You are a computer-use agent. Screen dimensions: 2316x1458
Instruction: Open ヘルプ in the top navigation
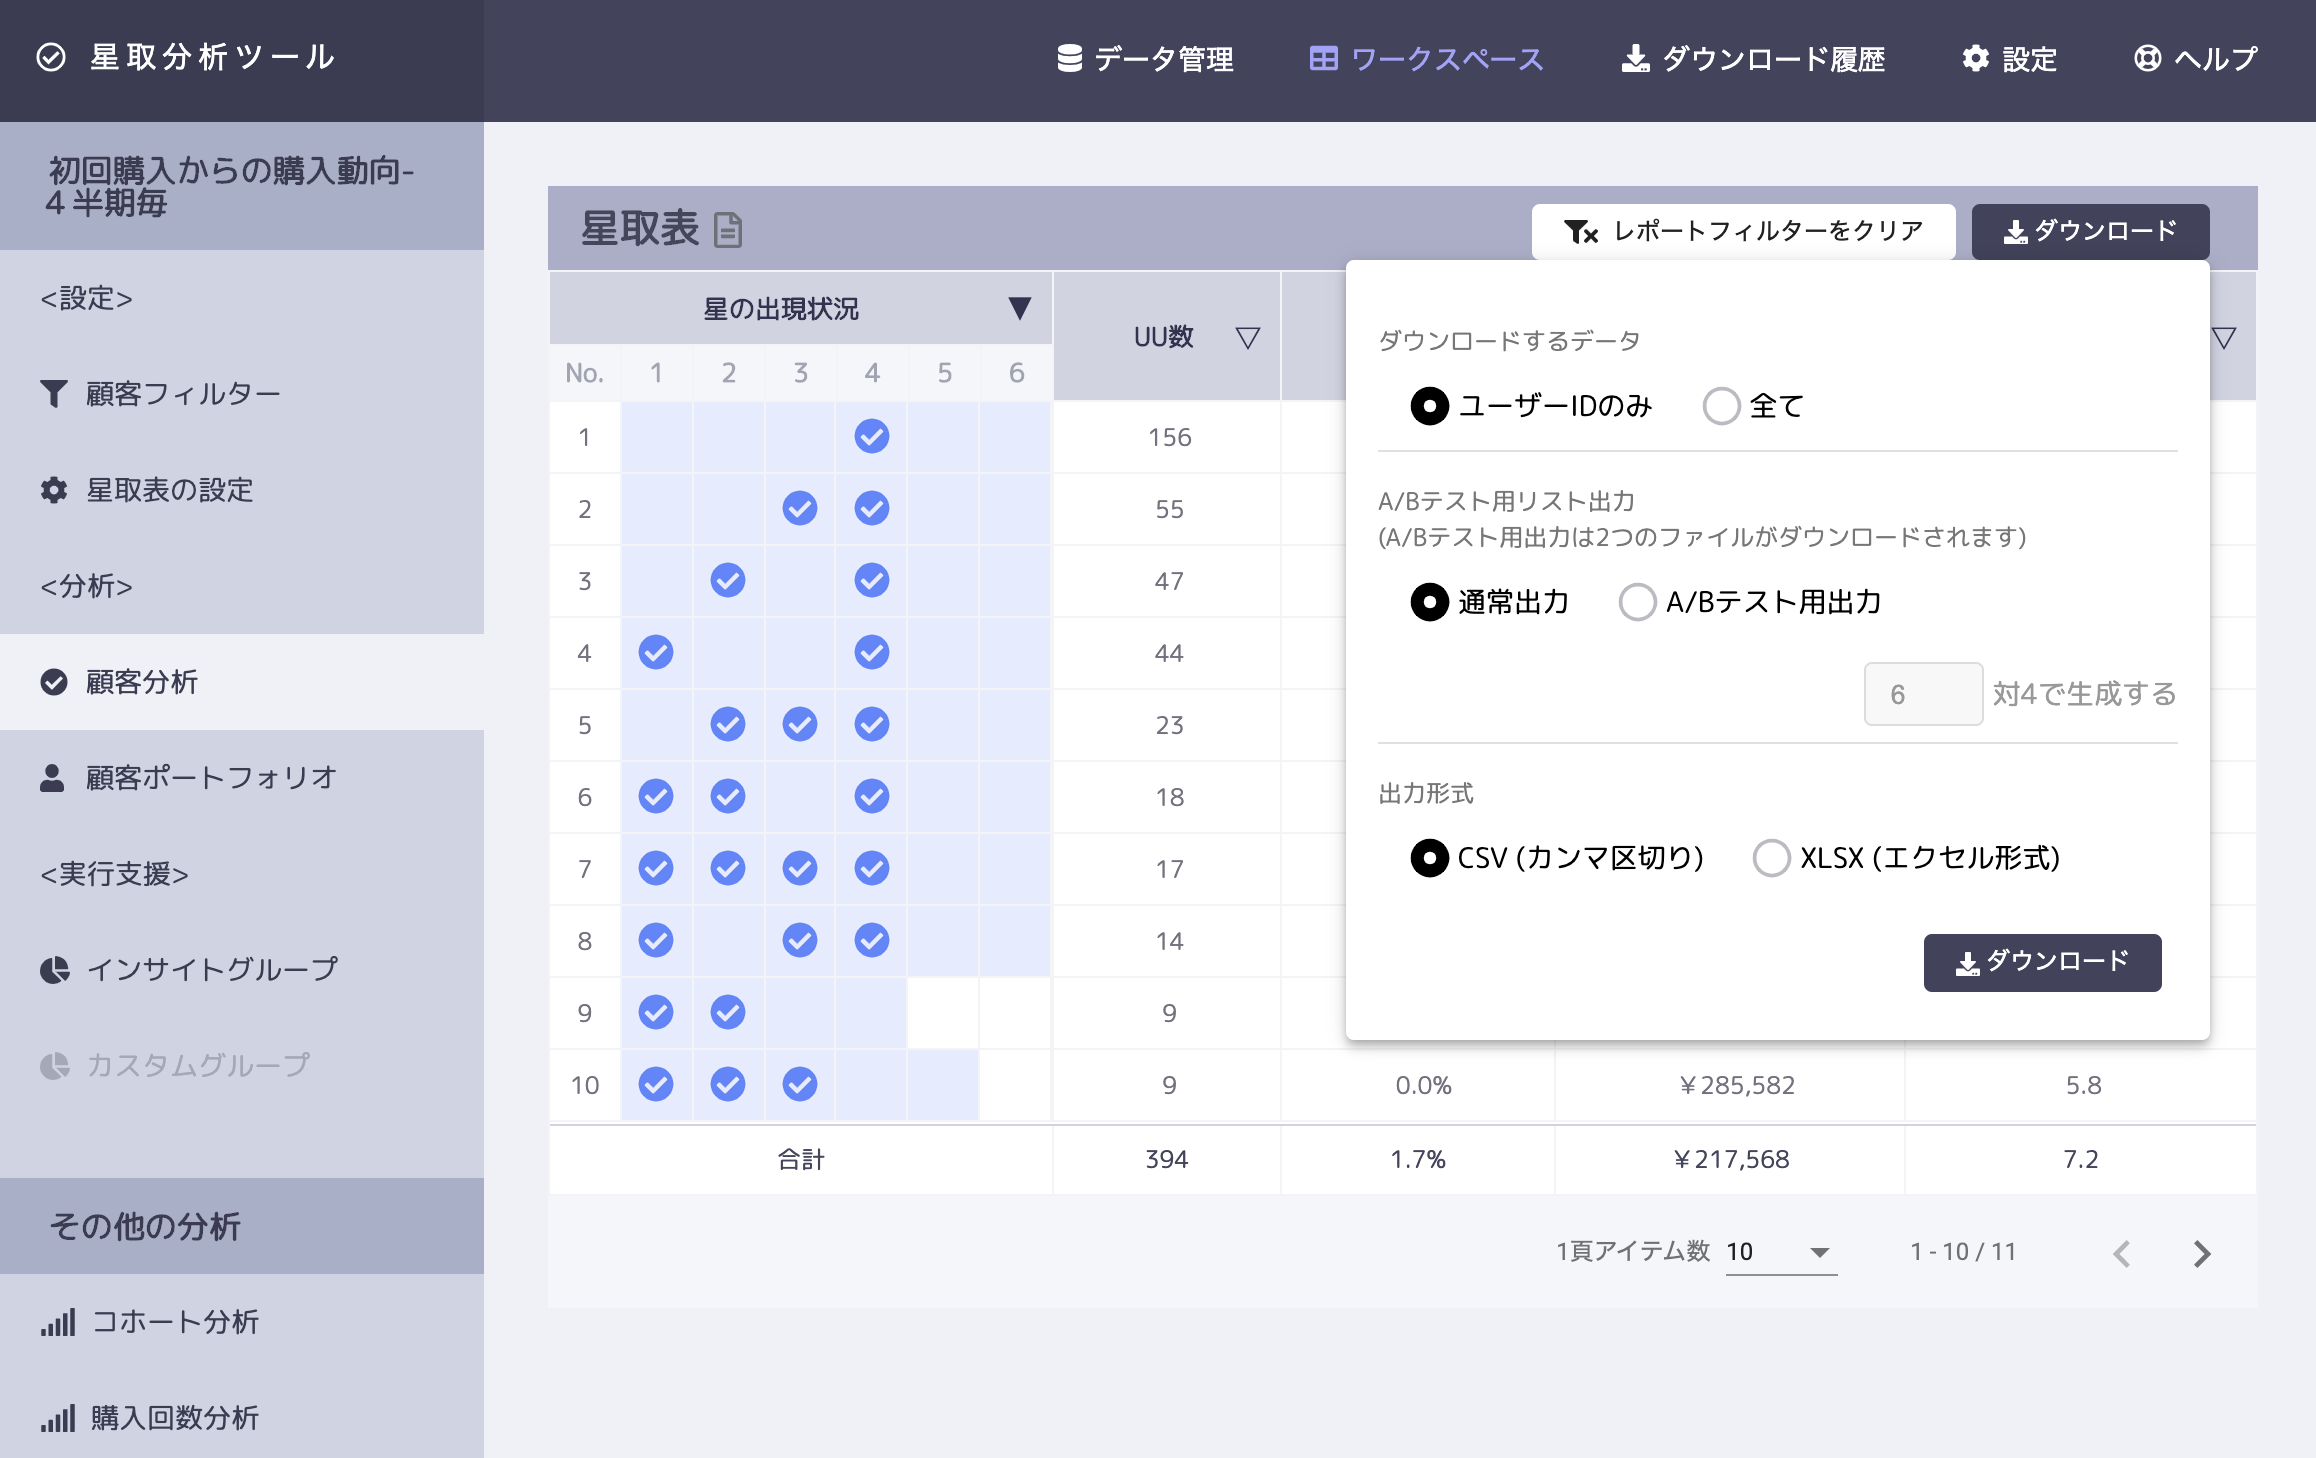2196,59
